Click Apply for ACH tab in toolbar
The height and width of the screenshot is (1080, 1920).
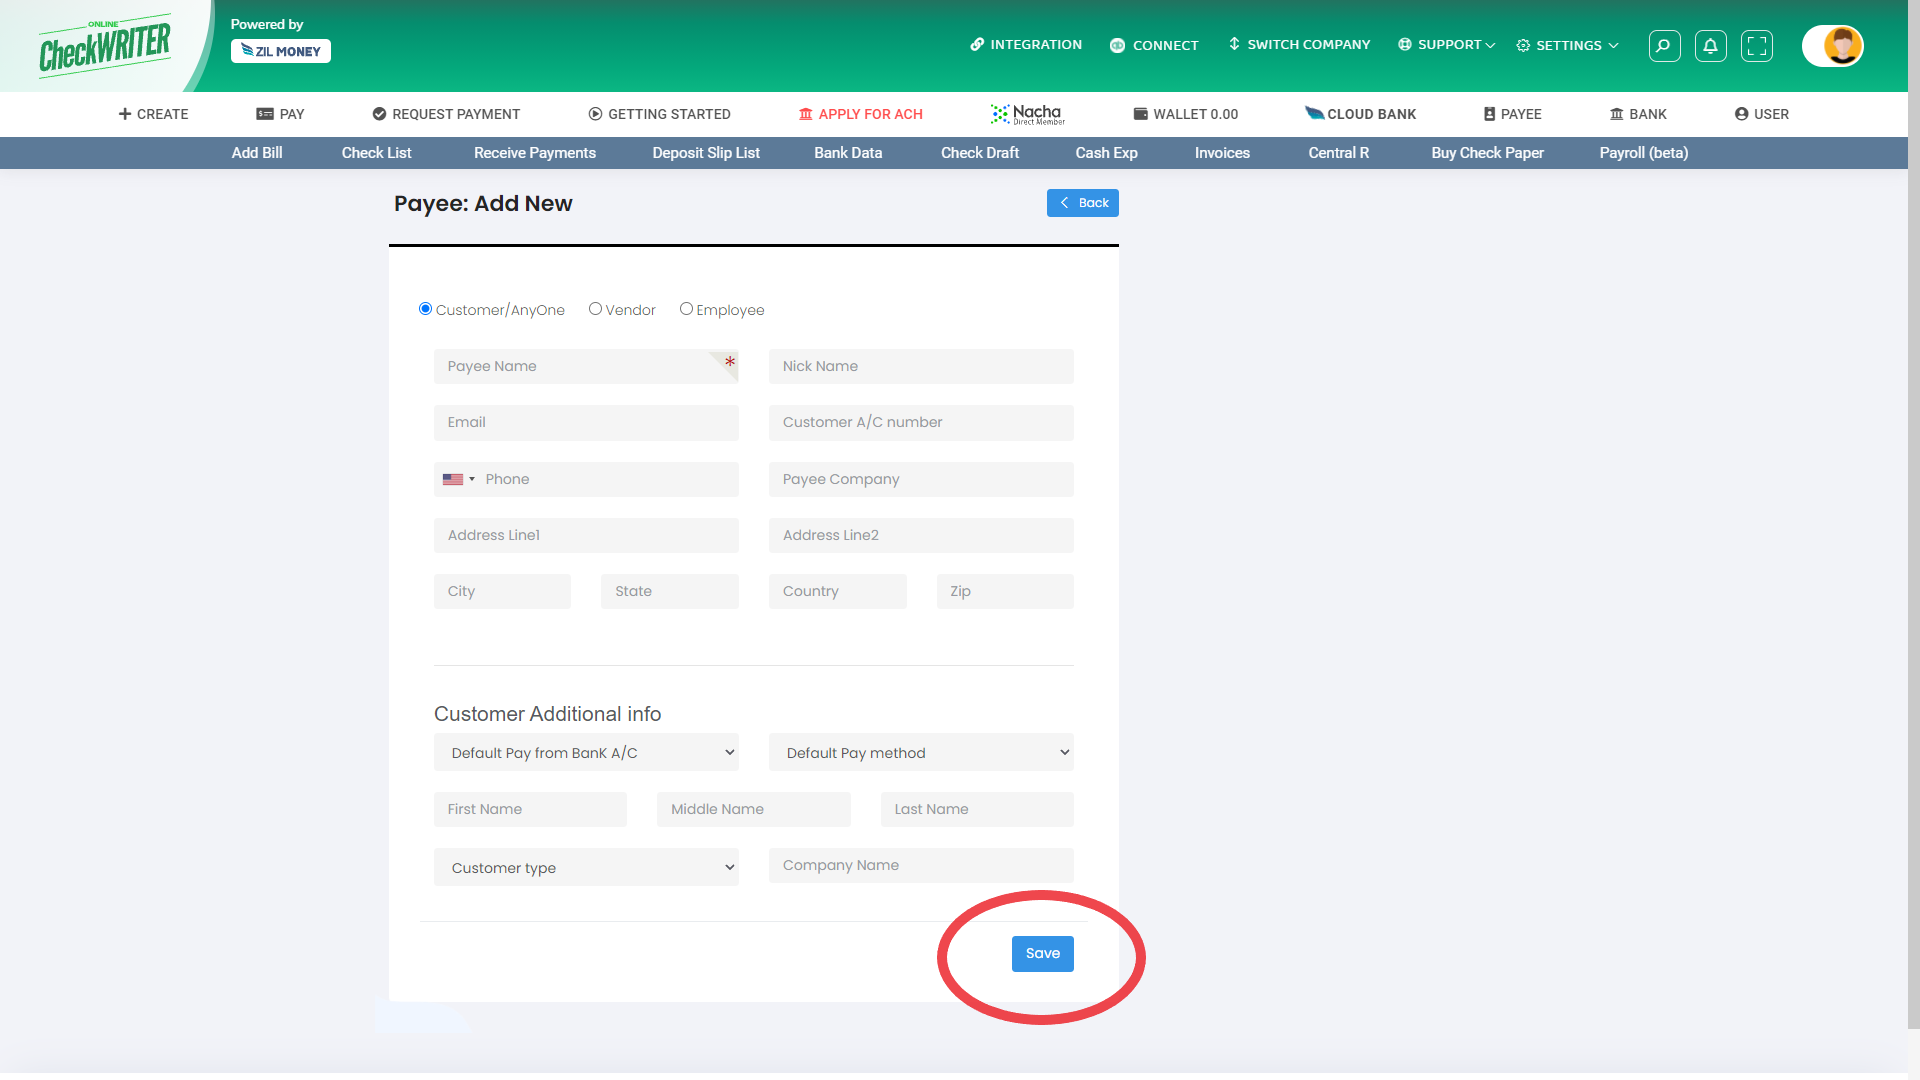click(x=860, y=113)
